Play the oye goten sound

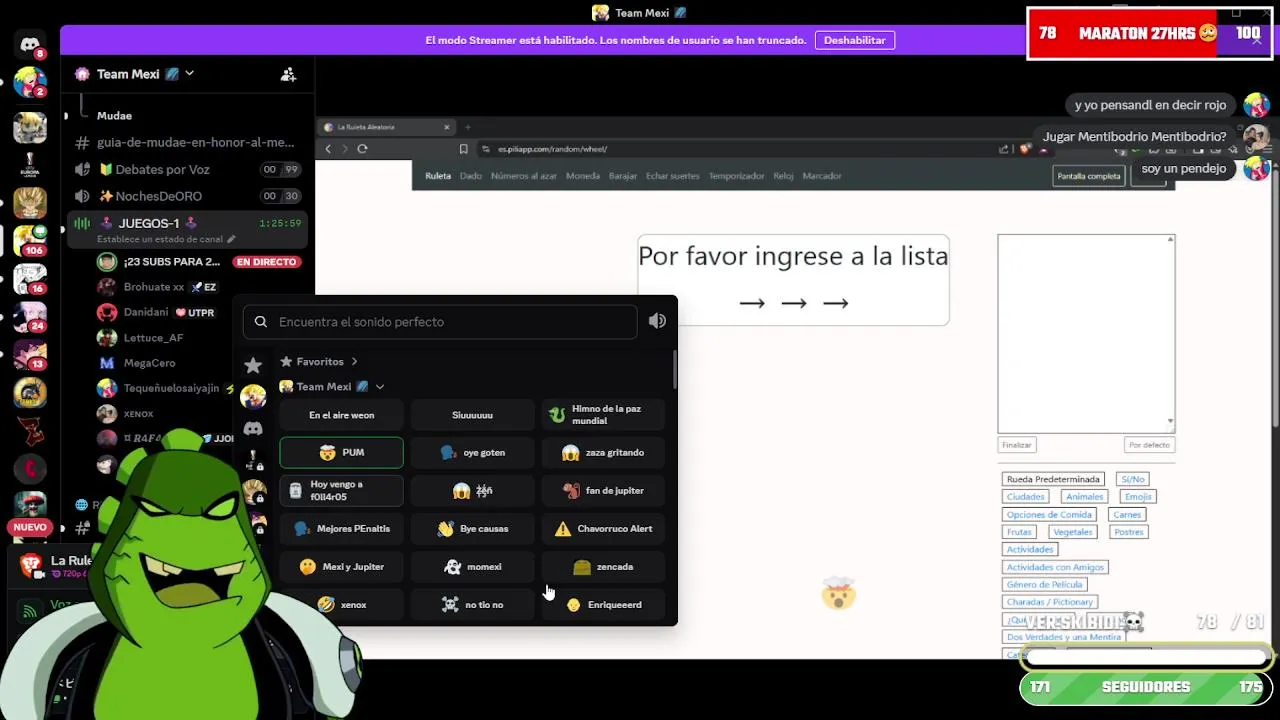(x=472, y=453)
